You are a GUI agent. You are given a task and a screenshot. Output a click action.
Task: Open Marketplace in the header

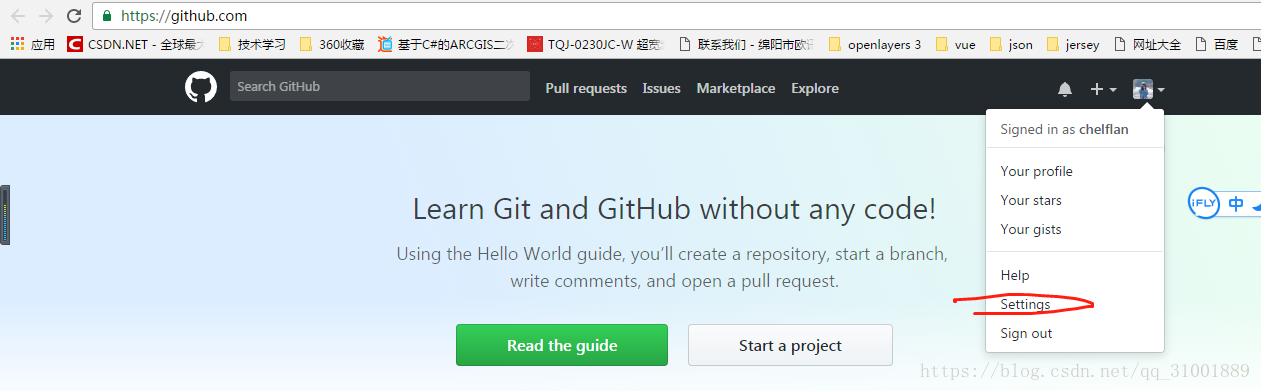coord(736,88)
